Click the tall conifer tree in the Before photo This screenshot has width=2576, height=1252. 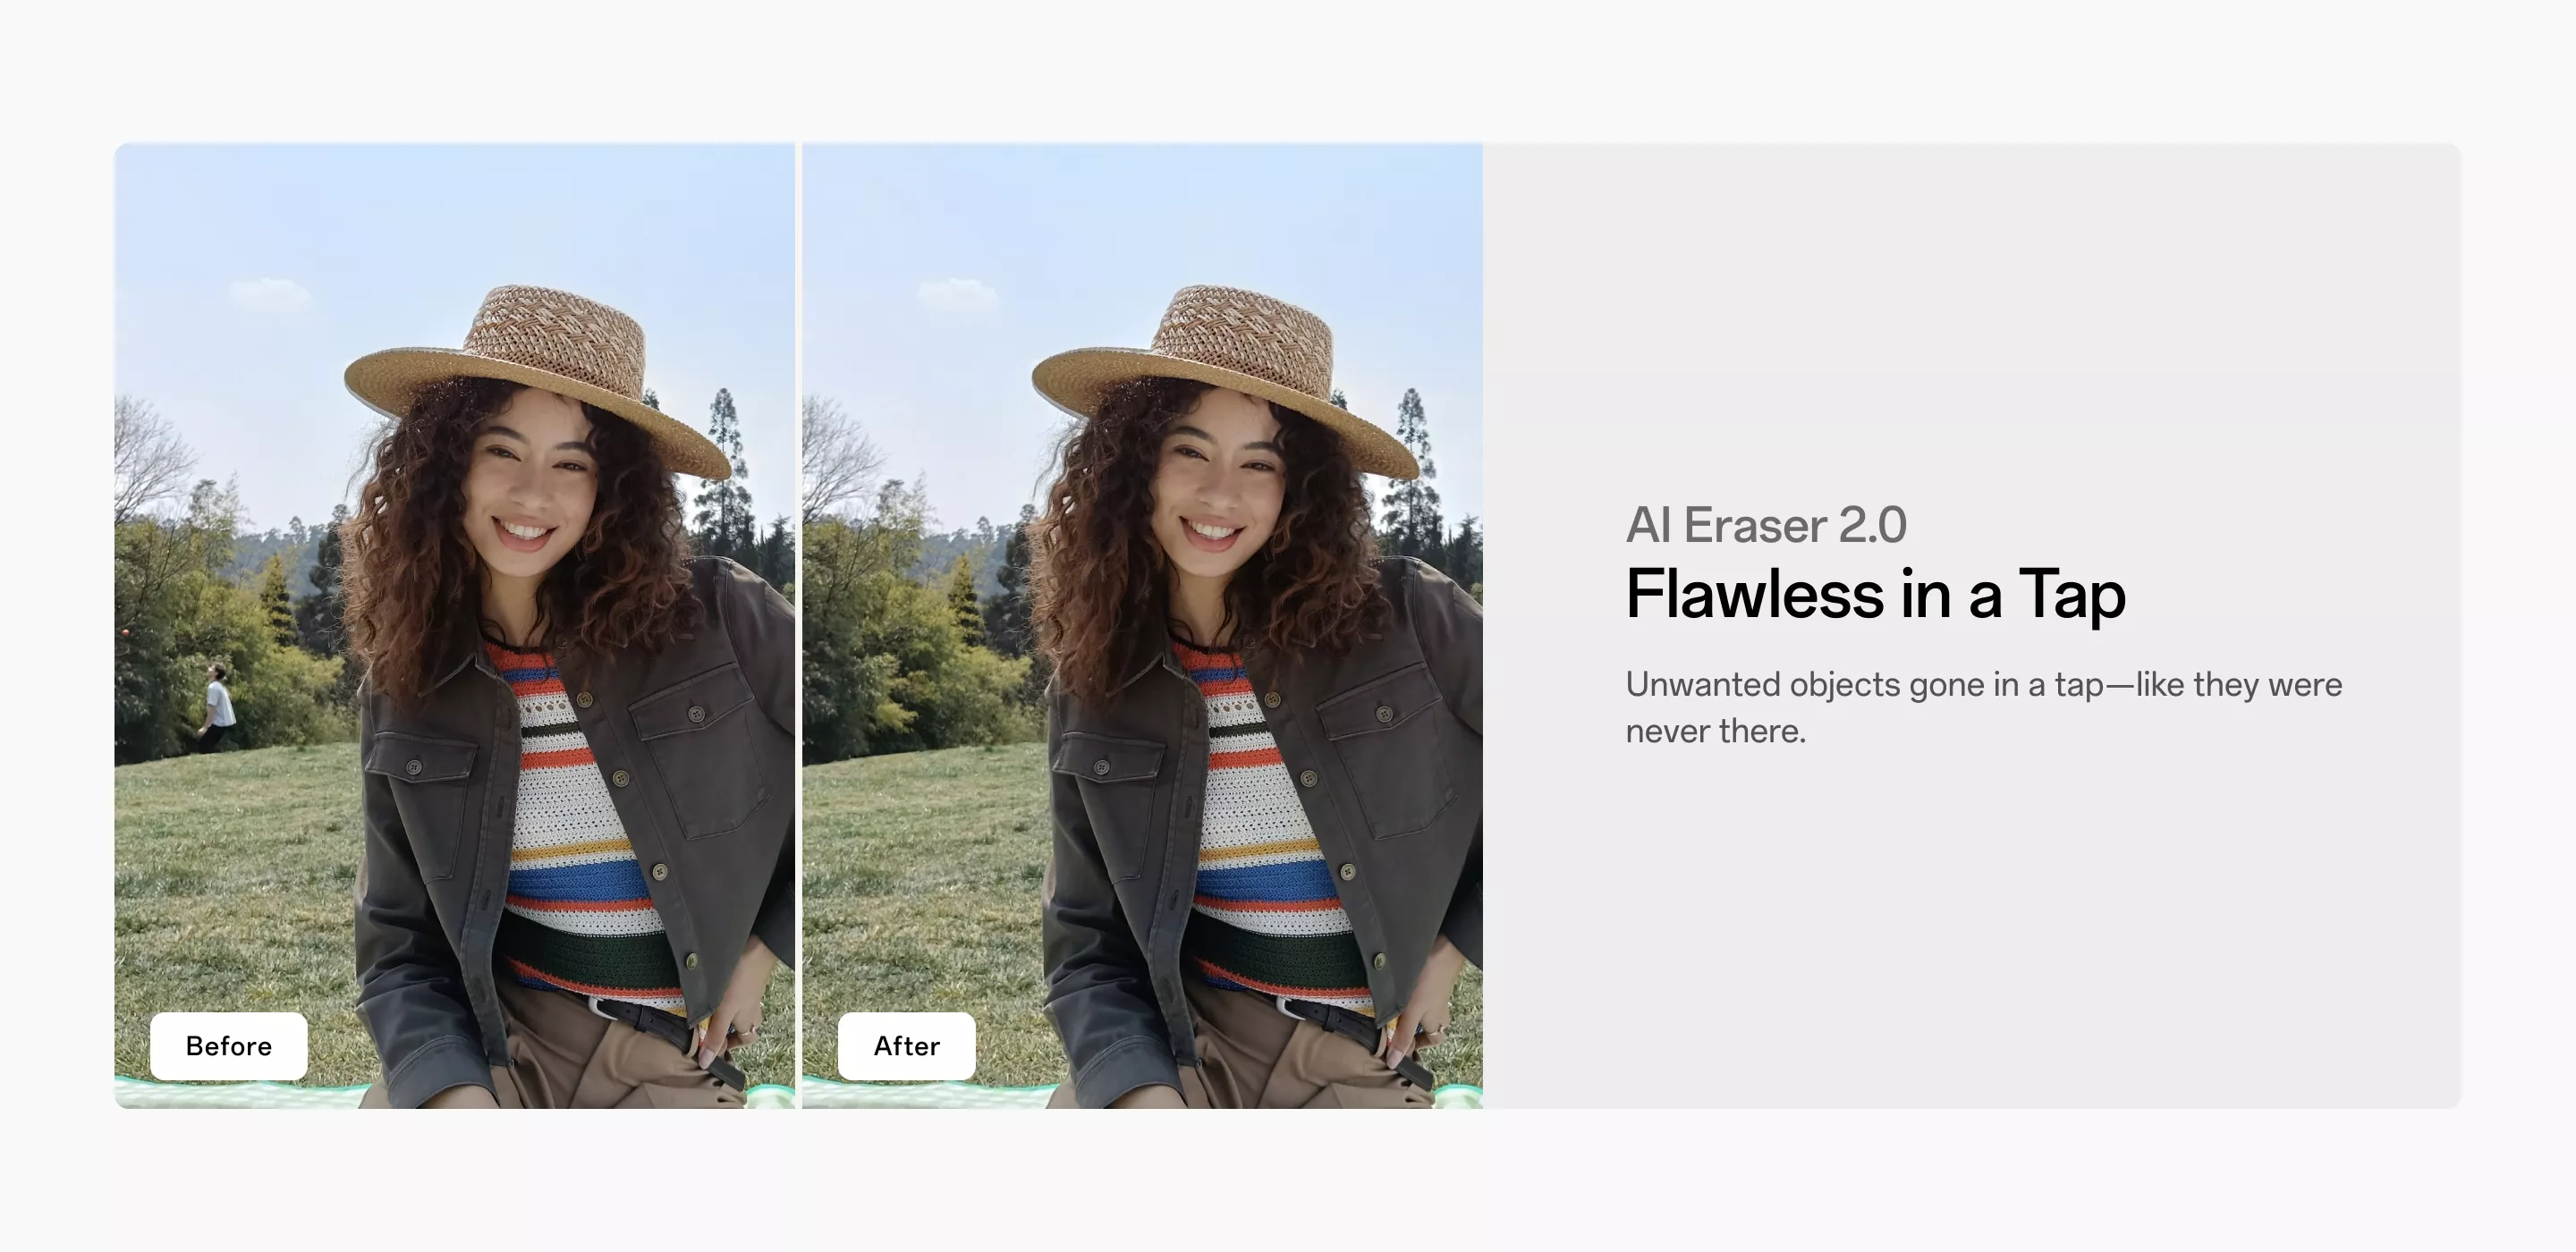(x=722, y=470)
